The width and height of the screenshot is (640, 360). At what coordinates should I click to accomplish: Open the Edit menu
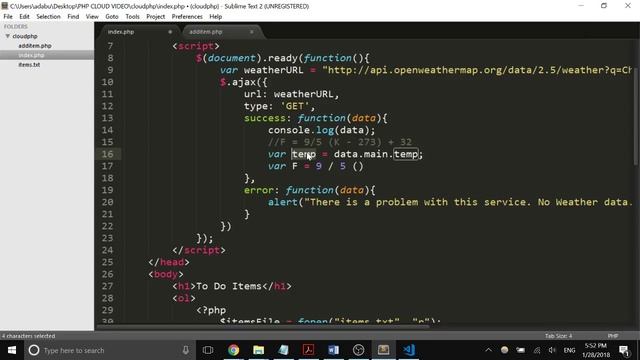[24, 17]
